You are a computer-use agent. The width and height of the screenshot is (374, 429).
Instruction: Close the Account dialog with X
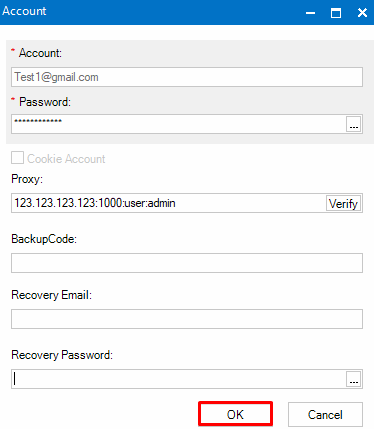[x=362, y=13]
